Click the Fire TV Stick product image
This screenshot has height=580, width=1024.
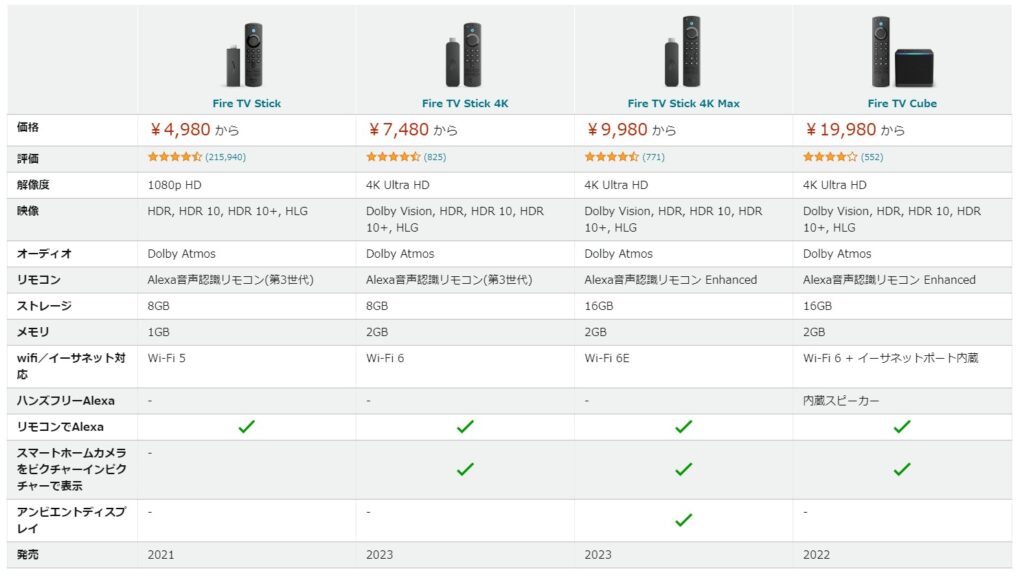pos(246,55)
